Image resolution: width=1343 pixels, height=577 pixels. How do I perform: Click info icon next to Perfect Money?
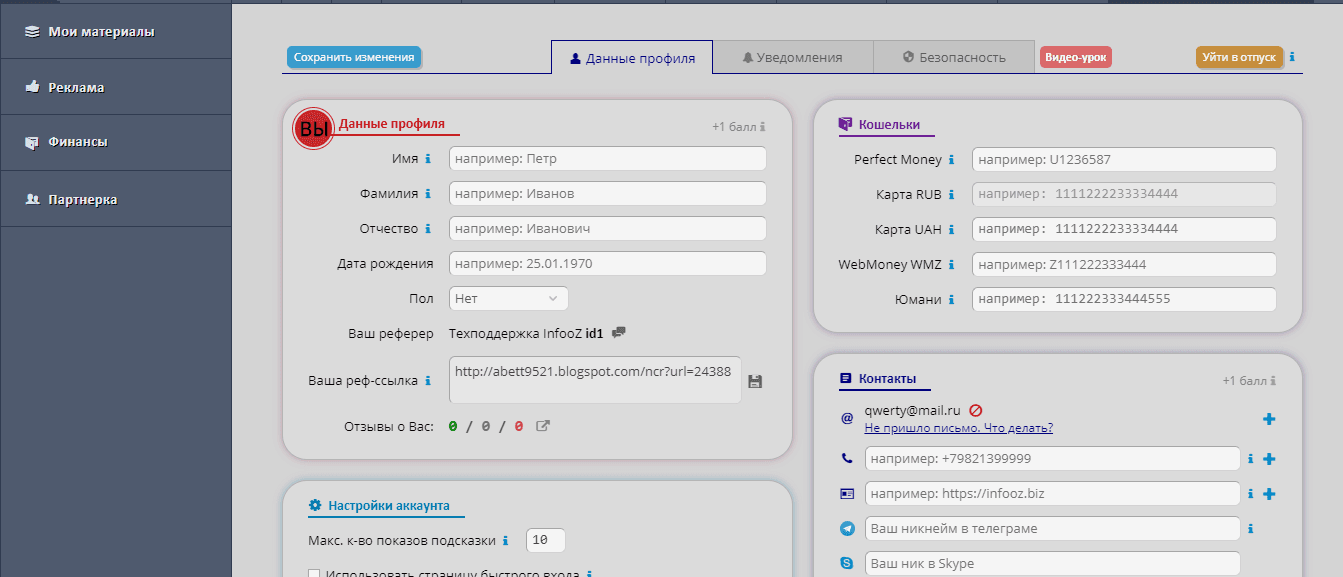pos(951,160)
